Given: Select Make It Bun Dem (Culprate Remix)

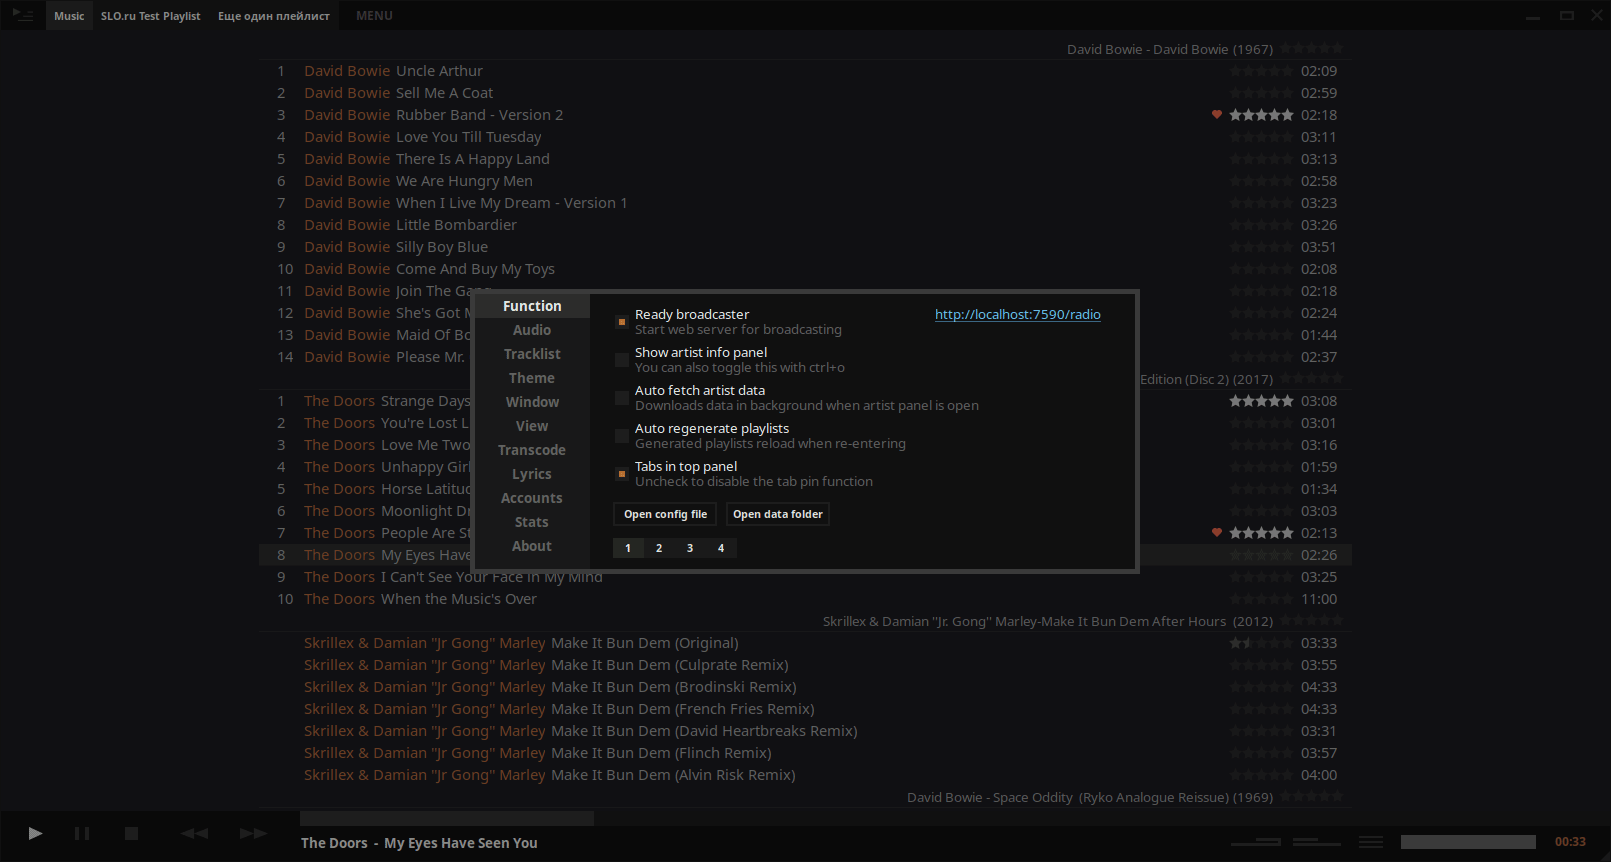Looking at the screenshot, I should click(805, 665).
